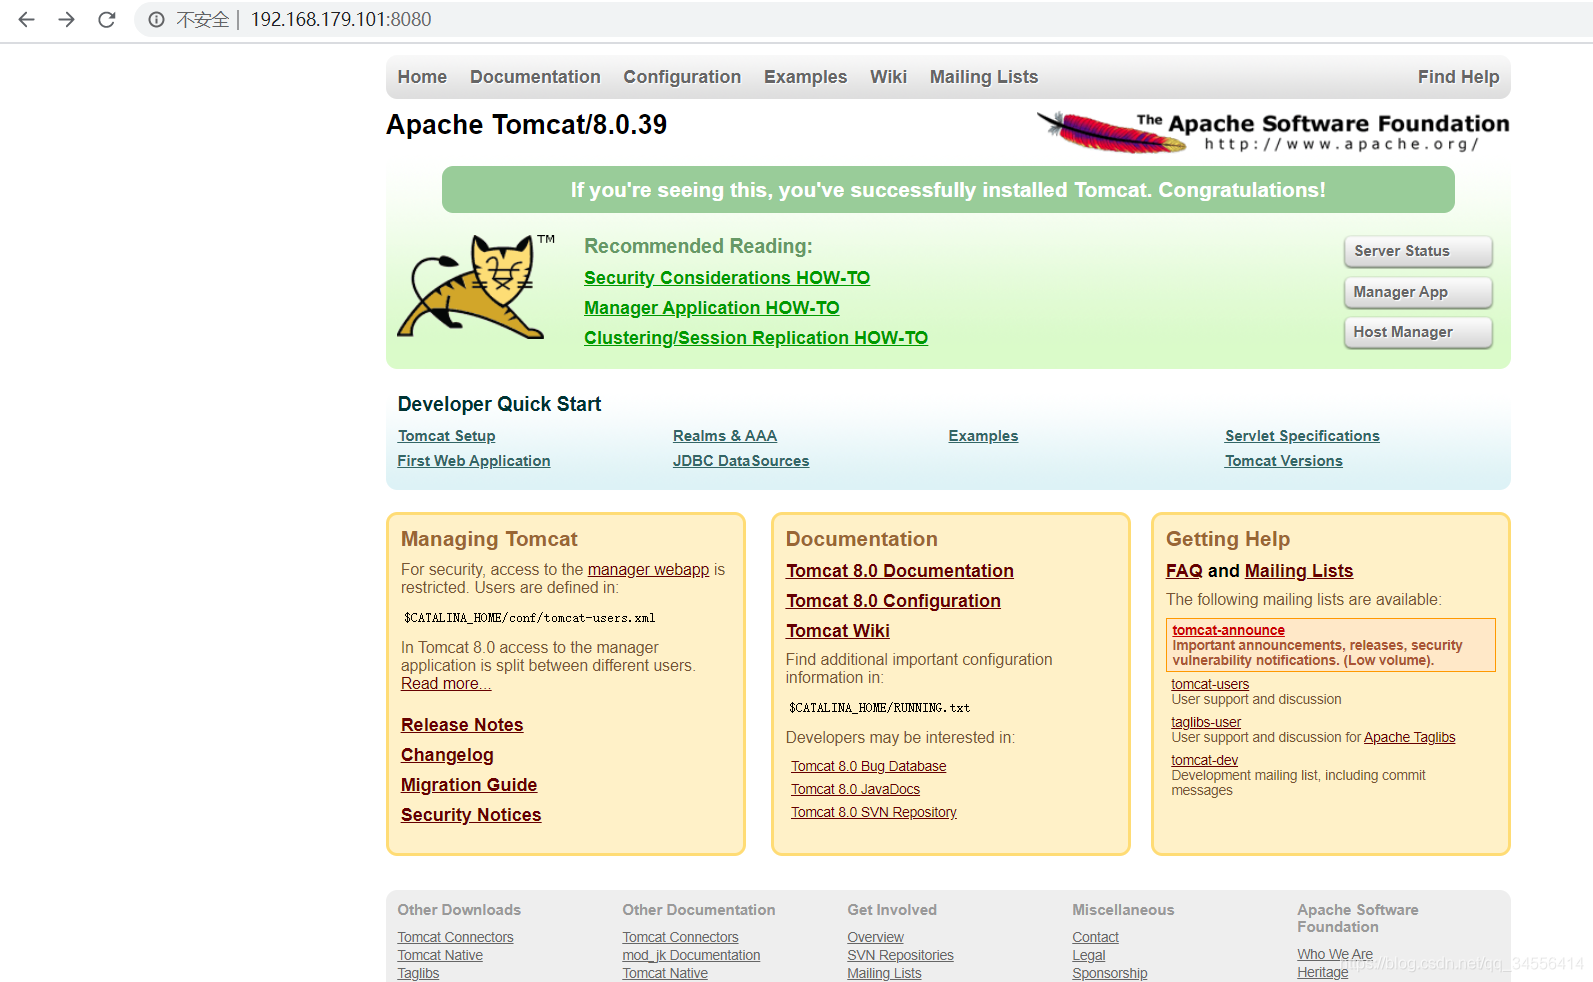Image resolution: width=1593 pixels, height=982 pixels.
Task: Open the FAQ link under Getting Help
Action: click(1184, 571)
